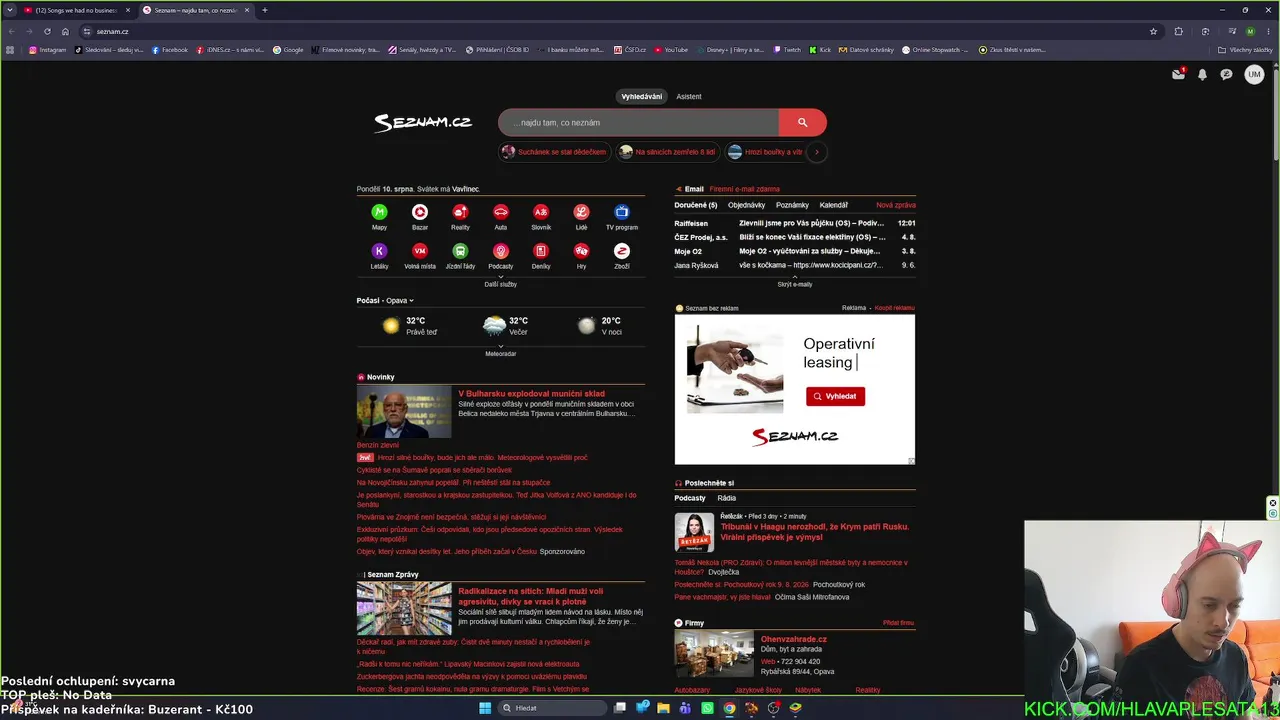This screenshot has width=1280, height=720.
Task: Reload the page with the browser refresh icon
Action: click(x=47, y=31)
